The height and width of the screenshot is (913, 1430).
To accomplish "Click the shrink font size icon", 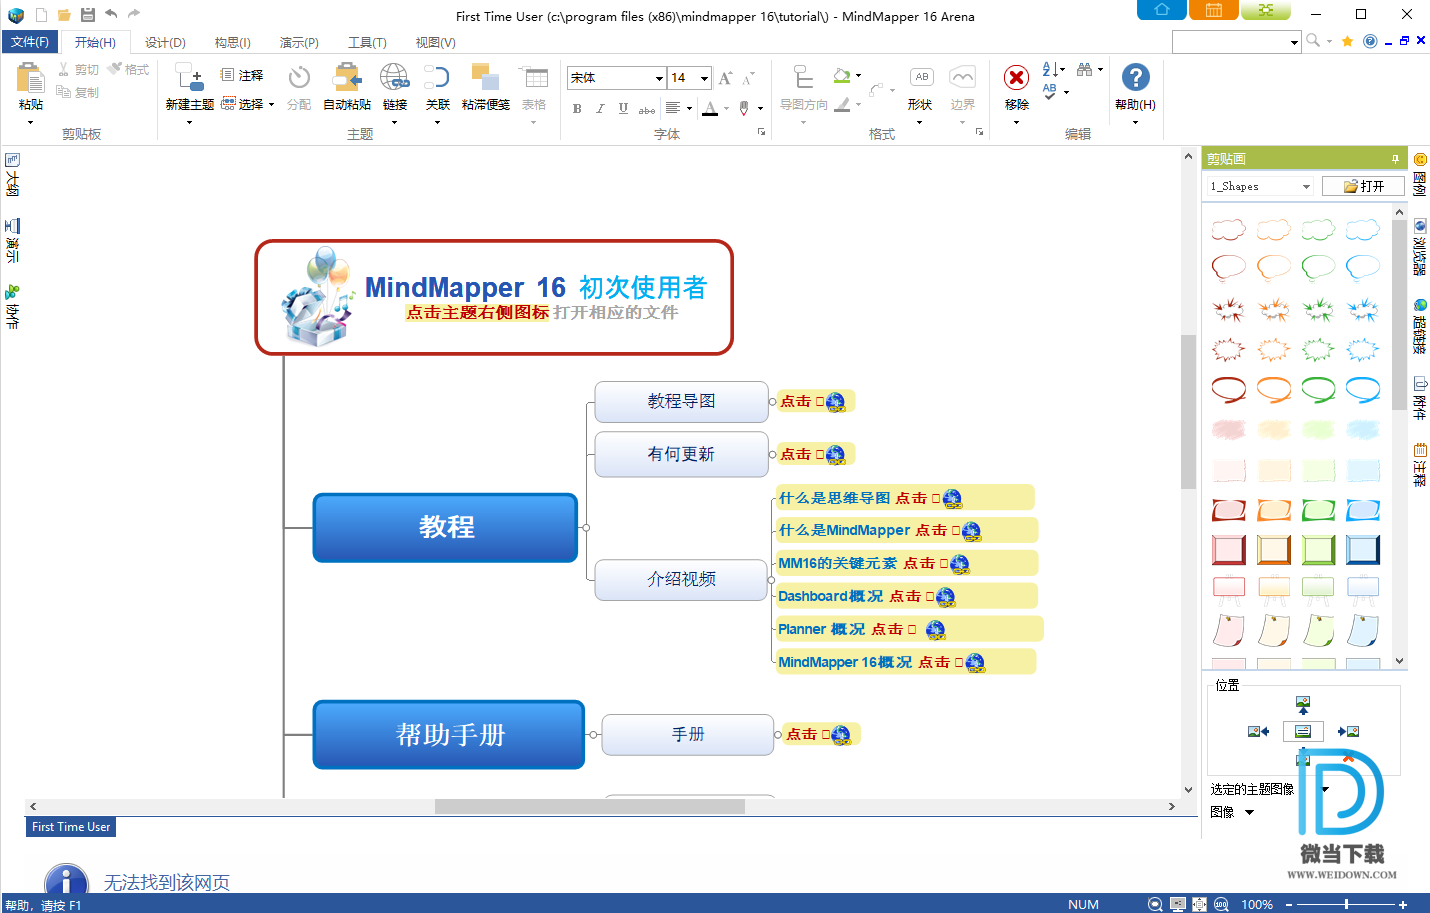I will click(748, 78).
